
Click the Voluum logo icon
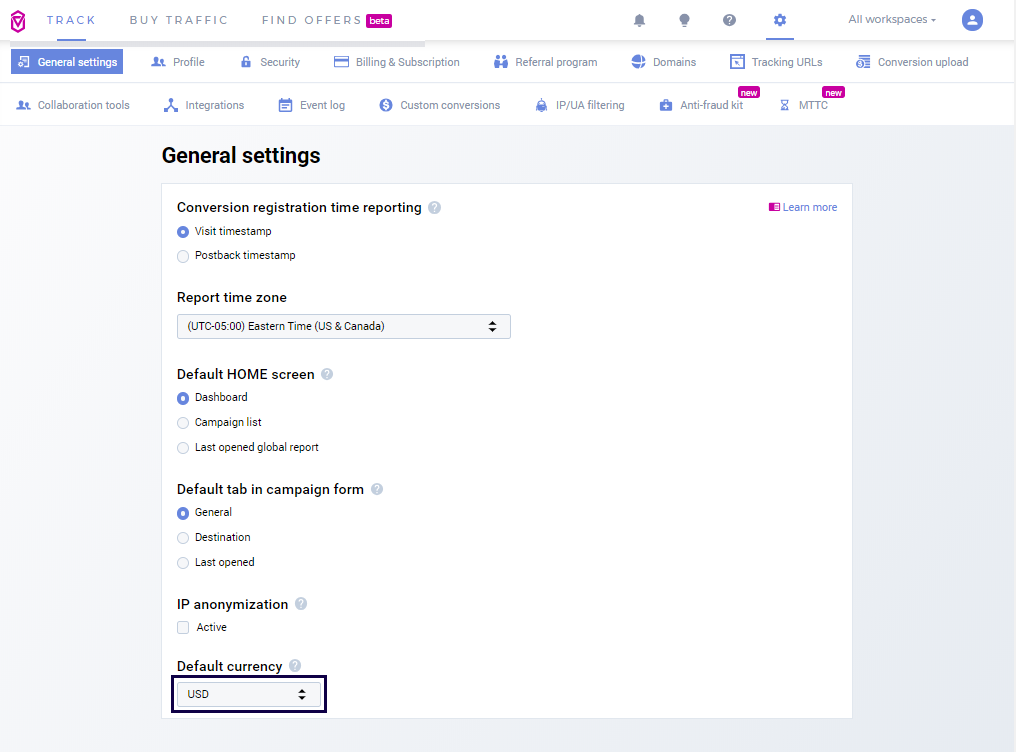pos(18,21)
